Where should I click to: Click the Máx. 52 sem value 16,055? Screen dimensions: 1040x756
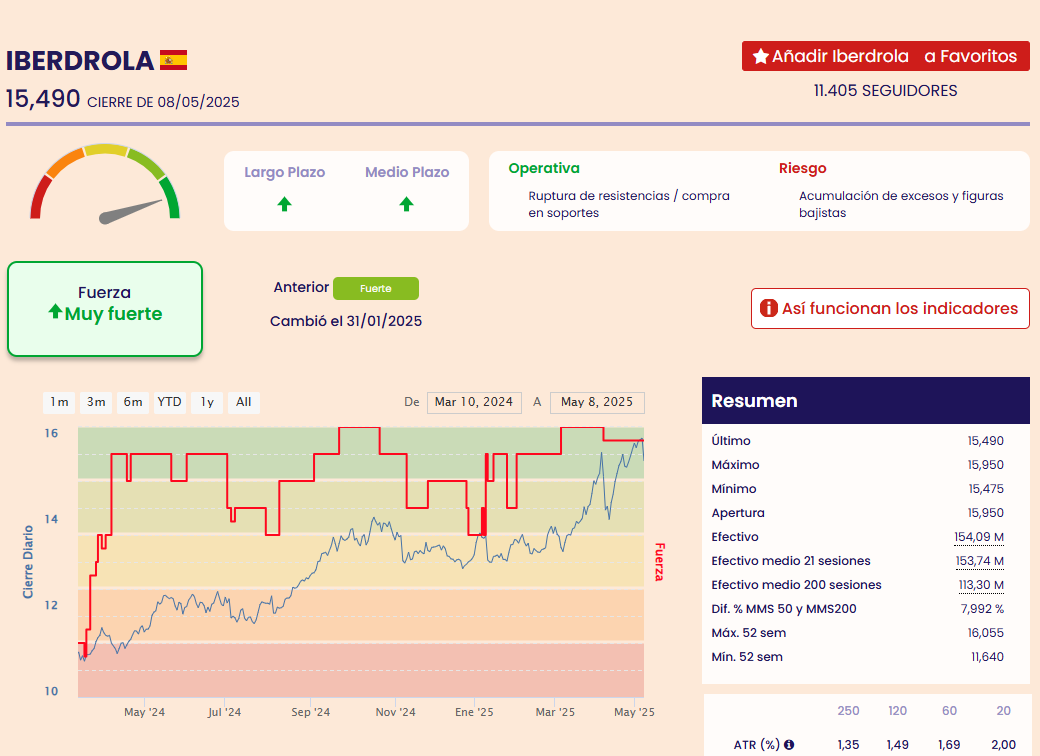tap(986, 633)
